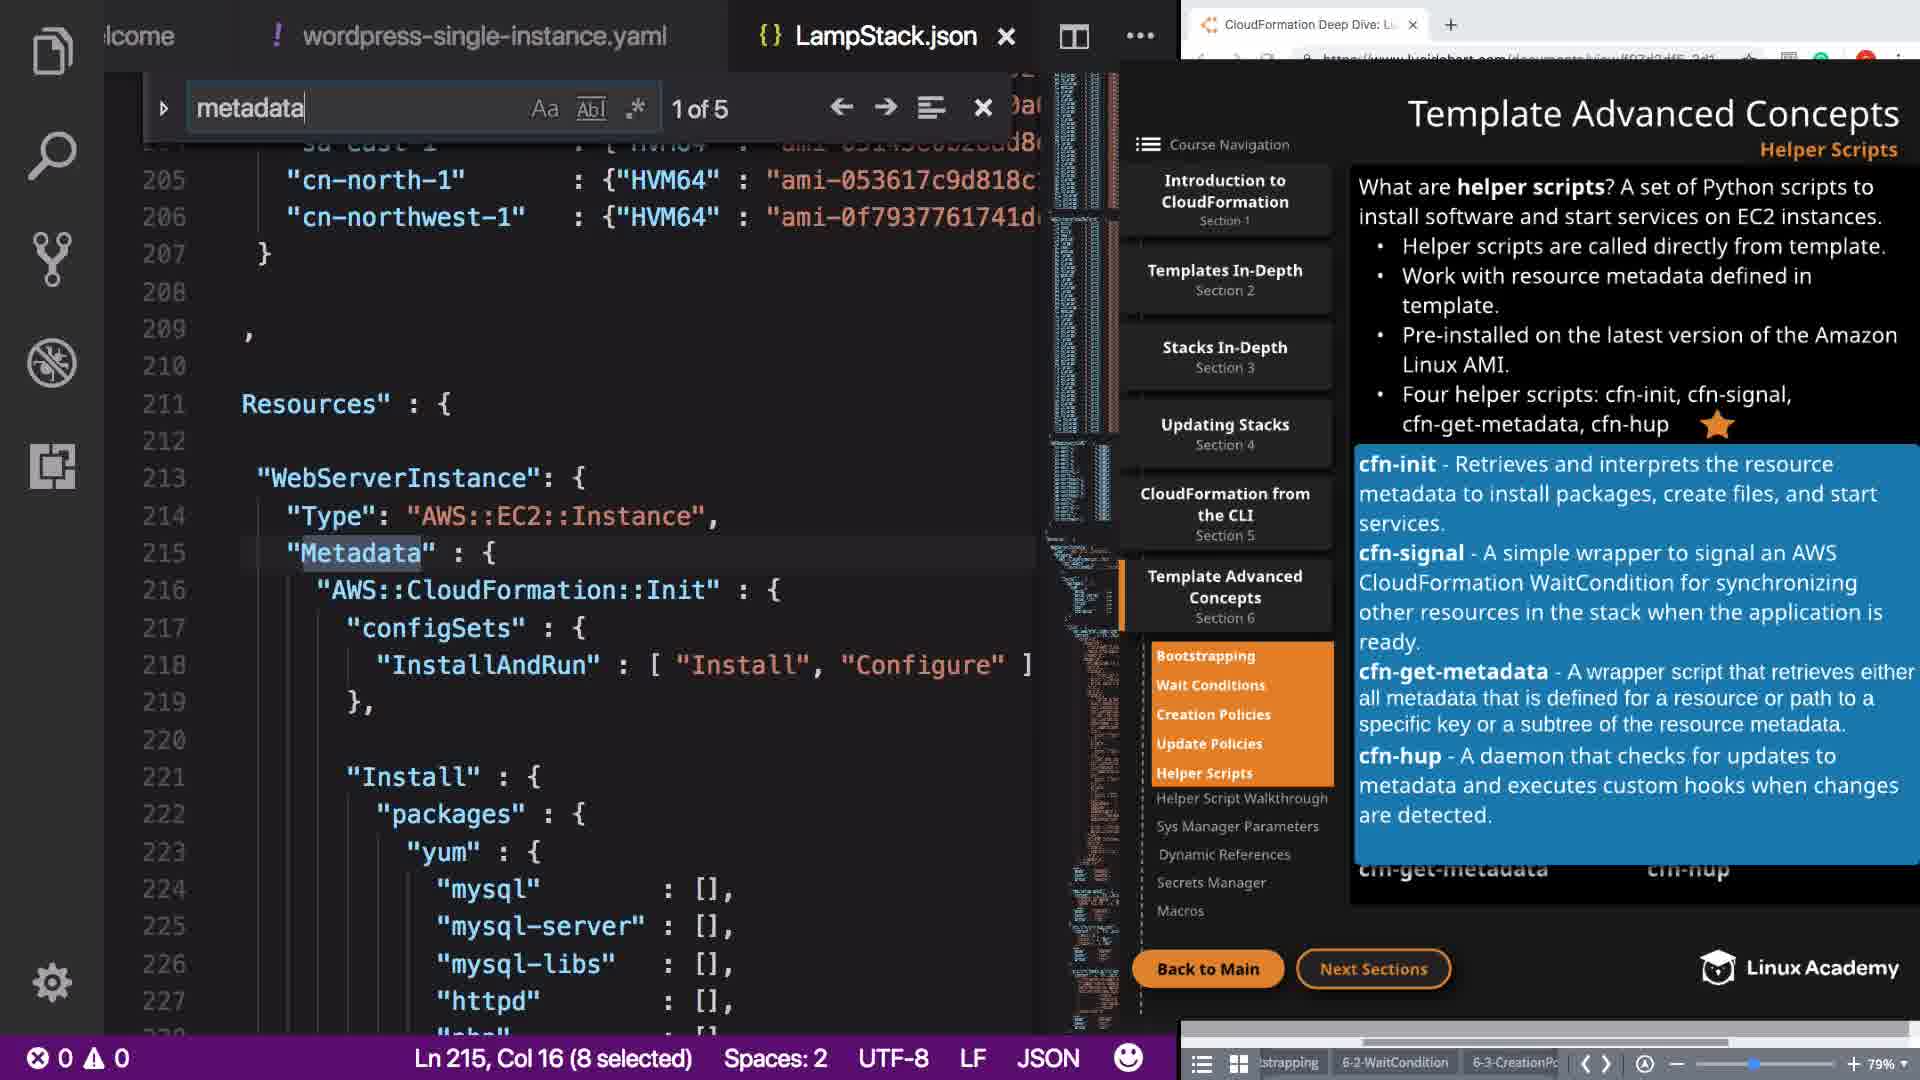Toggle Match Case in find
1920x1080 pixels.
(544, 108)
